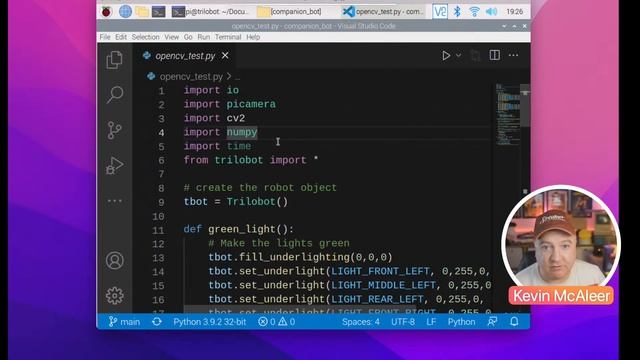Click the comment create the robot object

(260, 188)
